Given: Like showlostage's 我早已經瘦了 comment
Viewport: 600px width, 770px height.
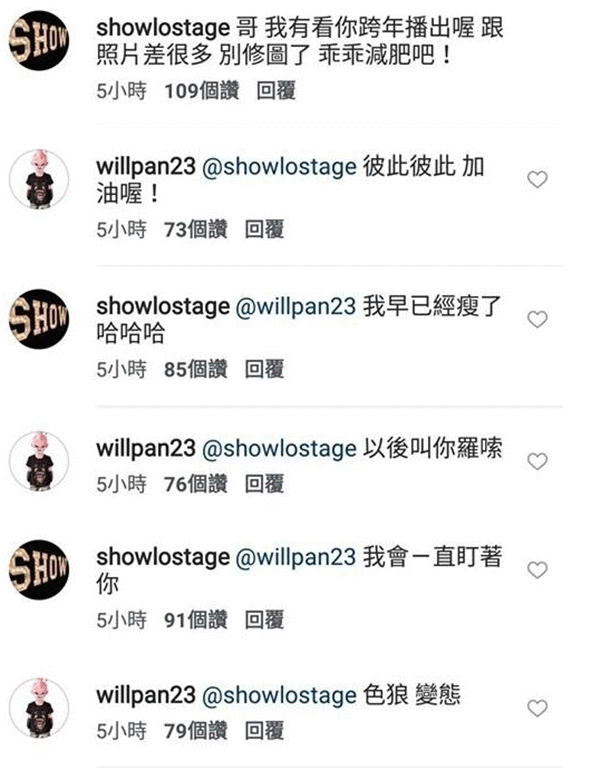Looking at the screenshot, I should tap(537, 319).
